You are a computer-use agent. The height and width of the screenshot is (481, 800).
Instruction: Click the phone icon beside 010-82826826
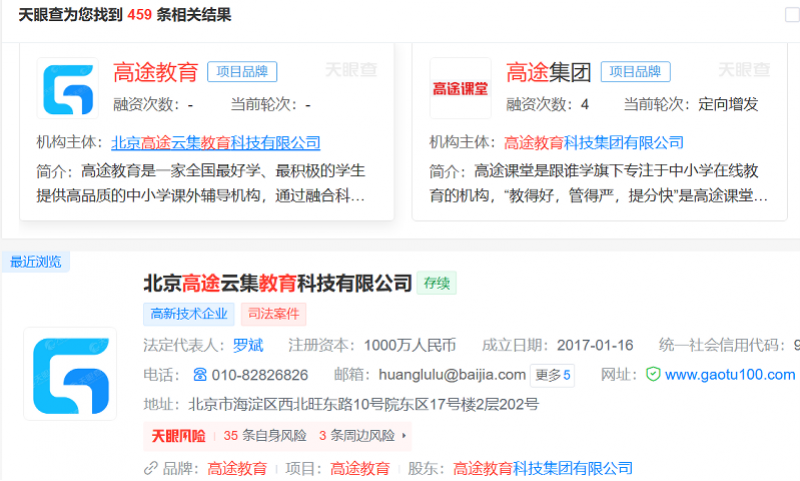click(200, 375)
